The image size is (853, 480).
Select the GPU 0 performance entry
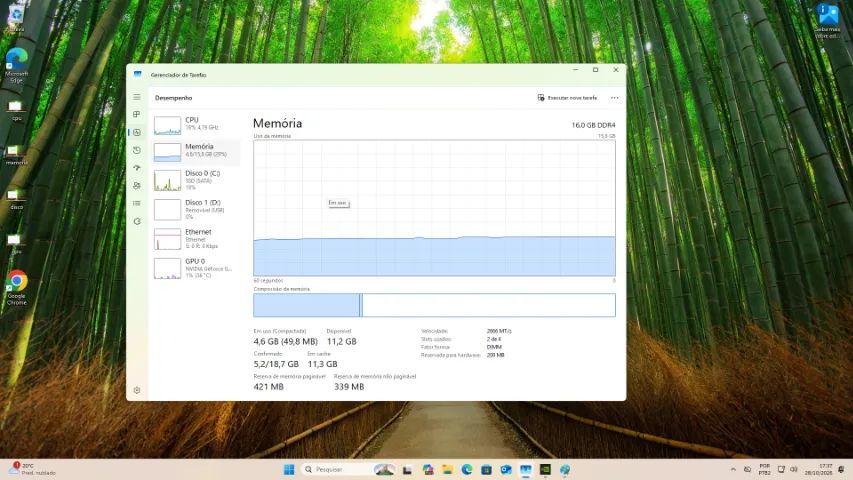coord(196,268)
